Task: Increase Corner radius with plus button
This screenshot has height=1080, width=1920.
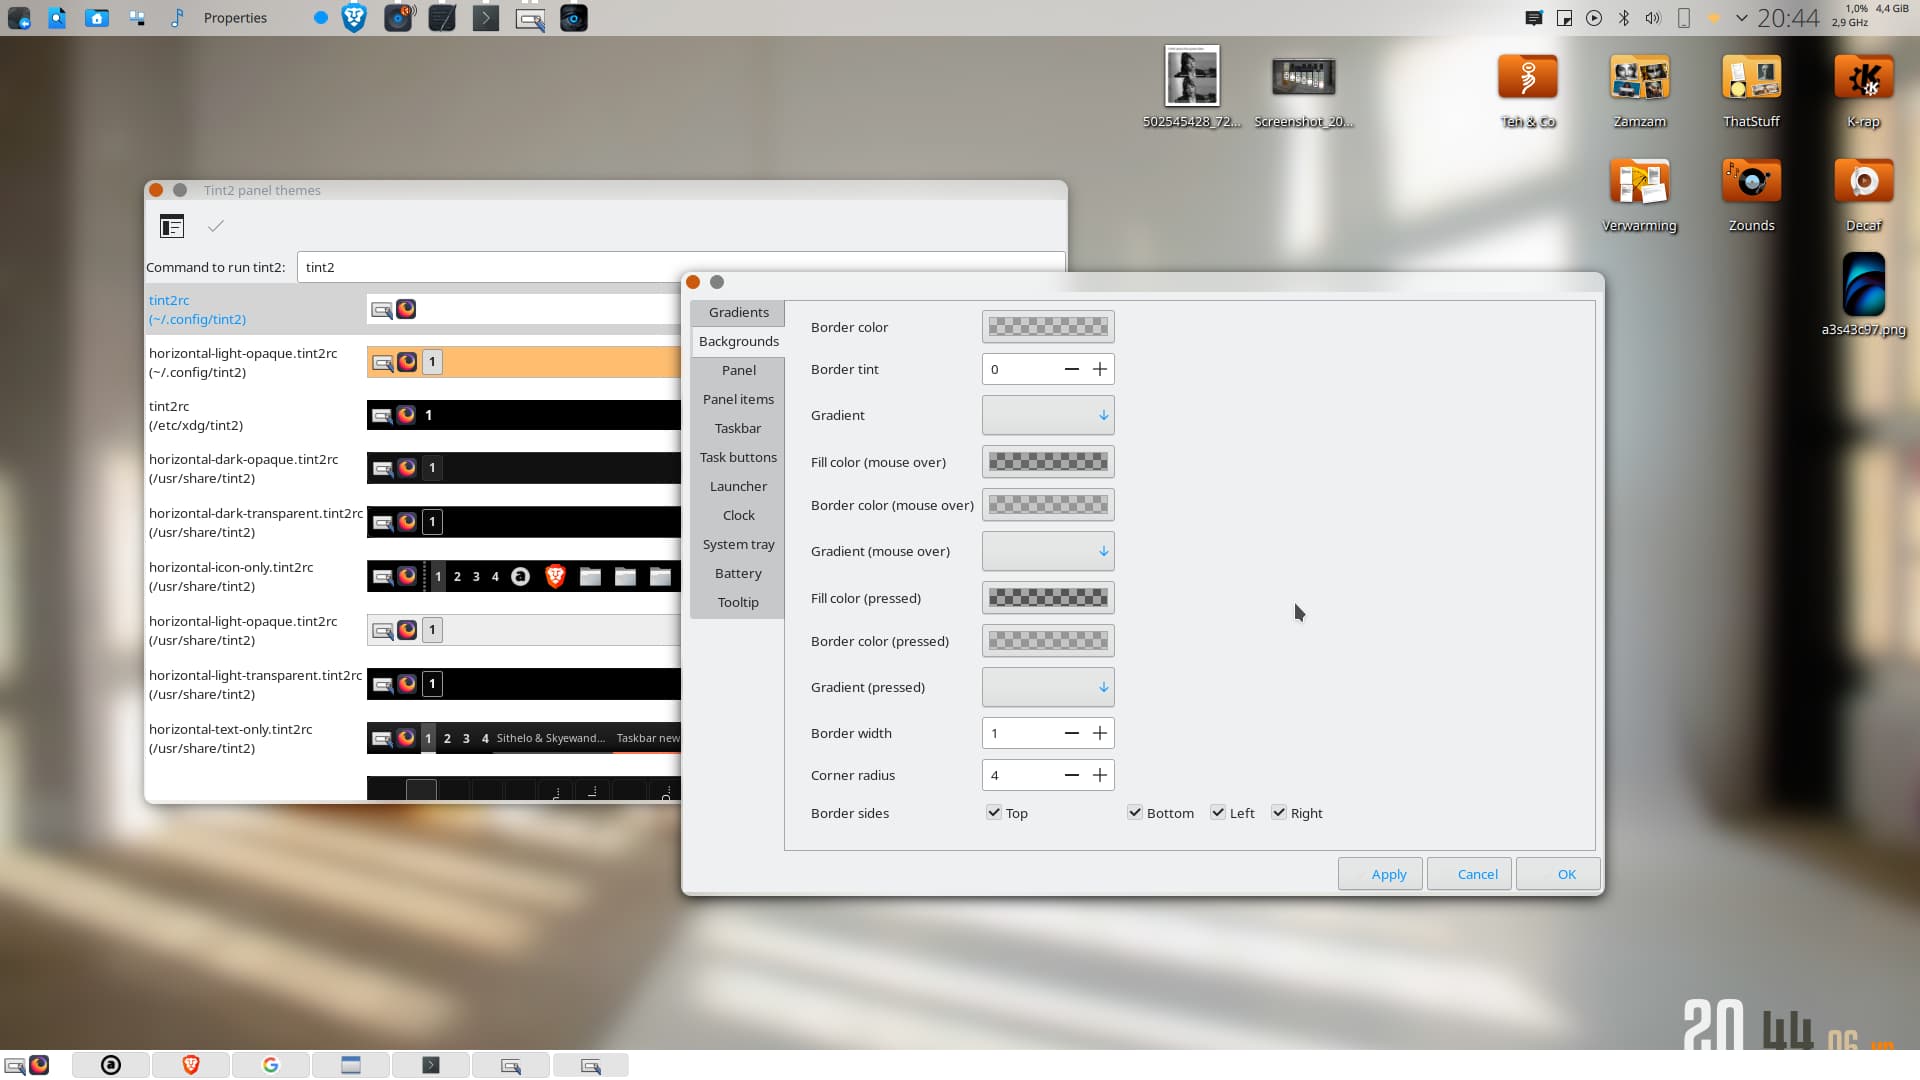Action: coord(1100,775)
